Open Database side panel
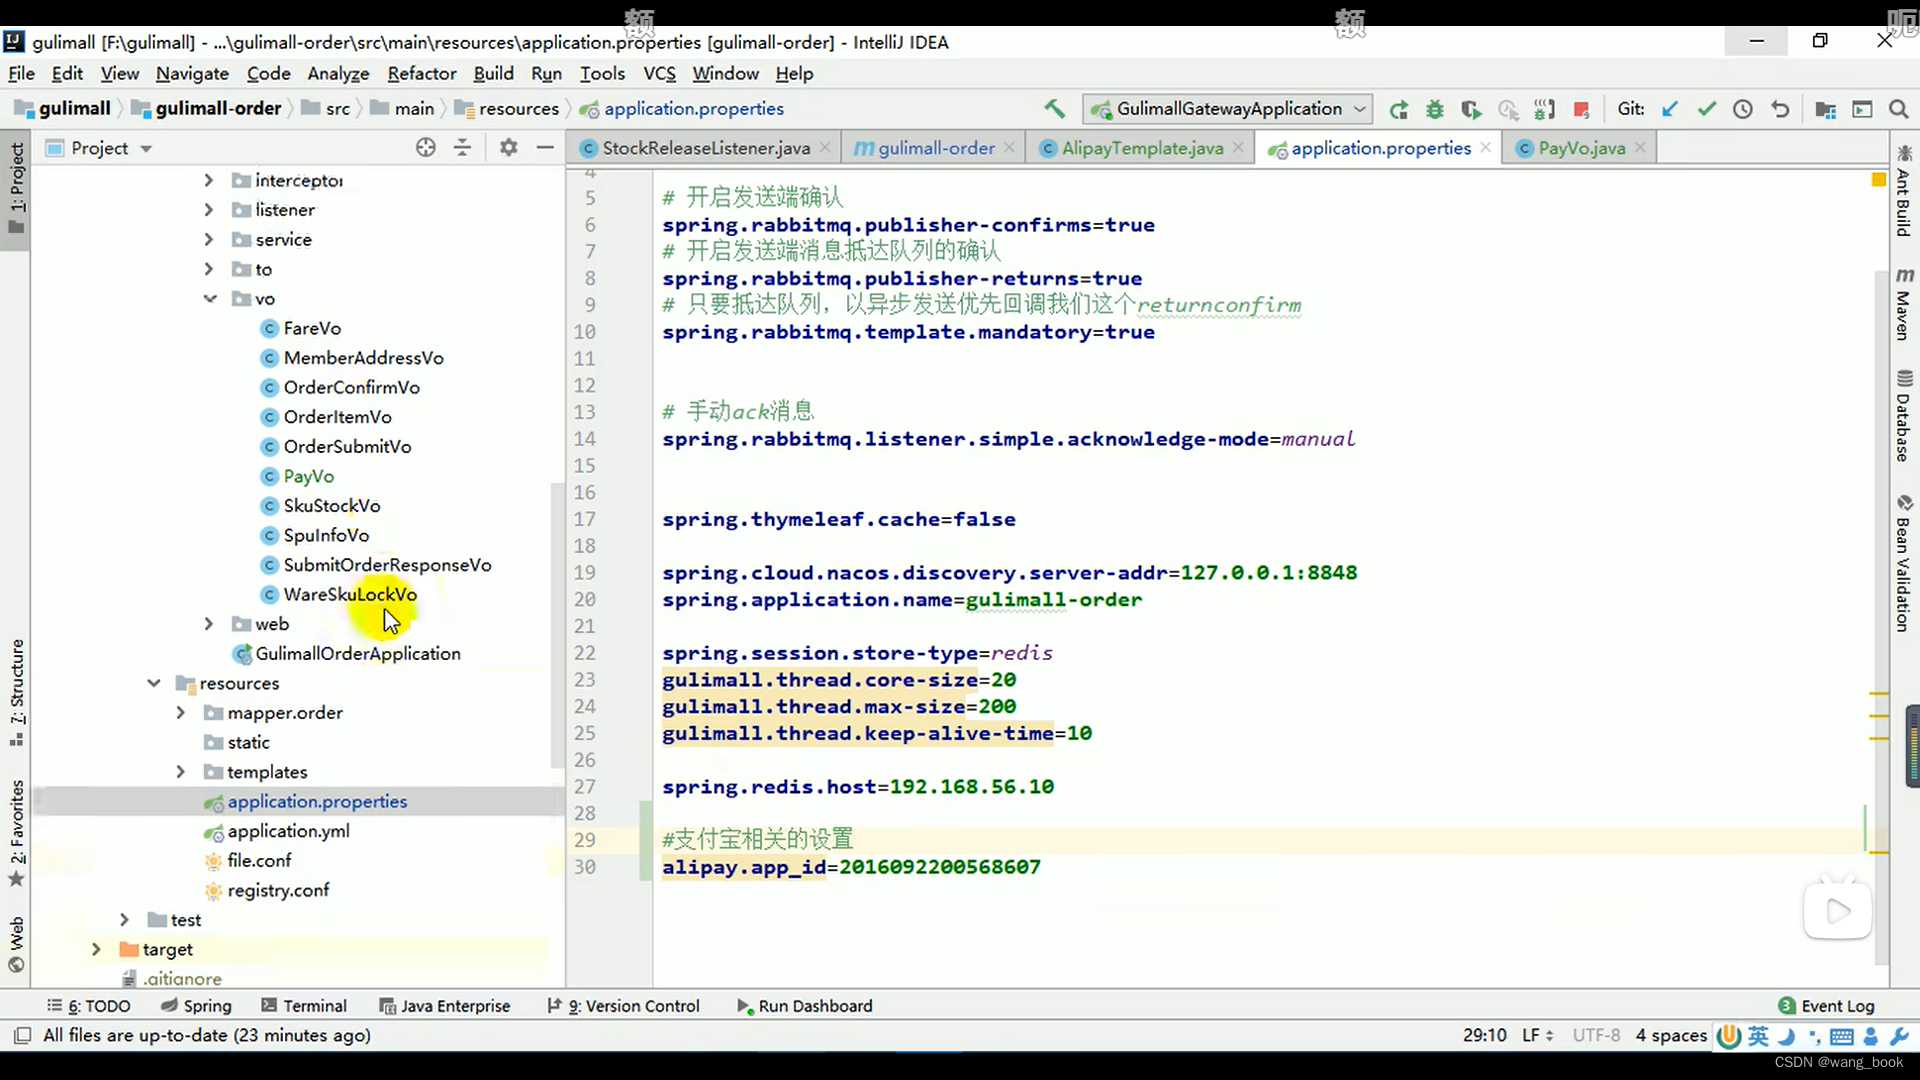Viewport: 1920px width, 1080px height. pyautogui.click(x=1903, y=416)
